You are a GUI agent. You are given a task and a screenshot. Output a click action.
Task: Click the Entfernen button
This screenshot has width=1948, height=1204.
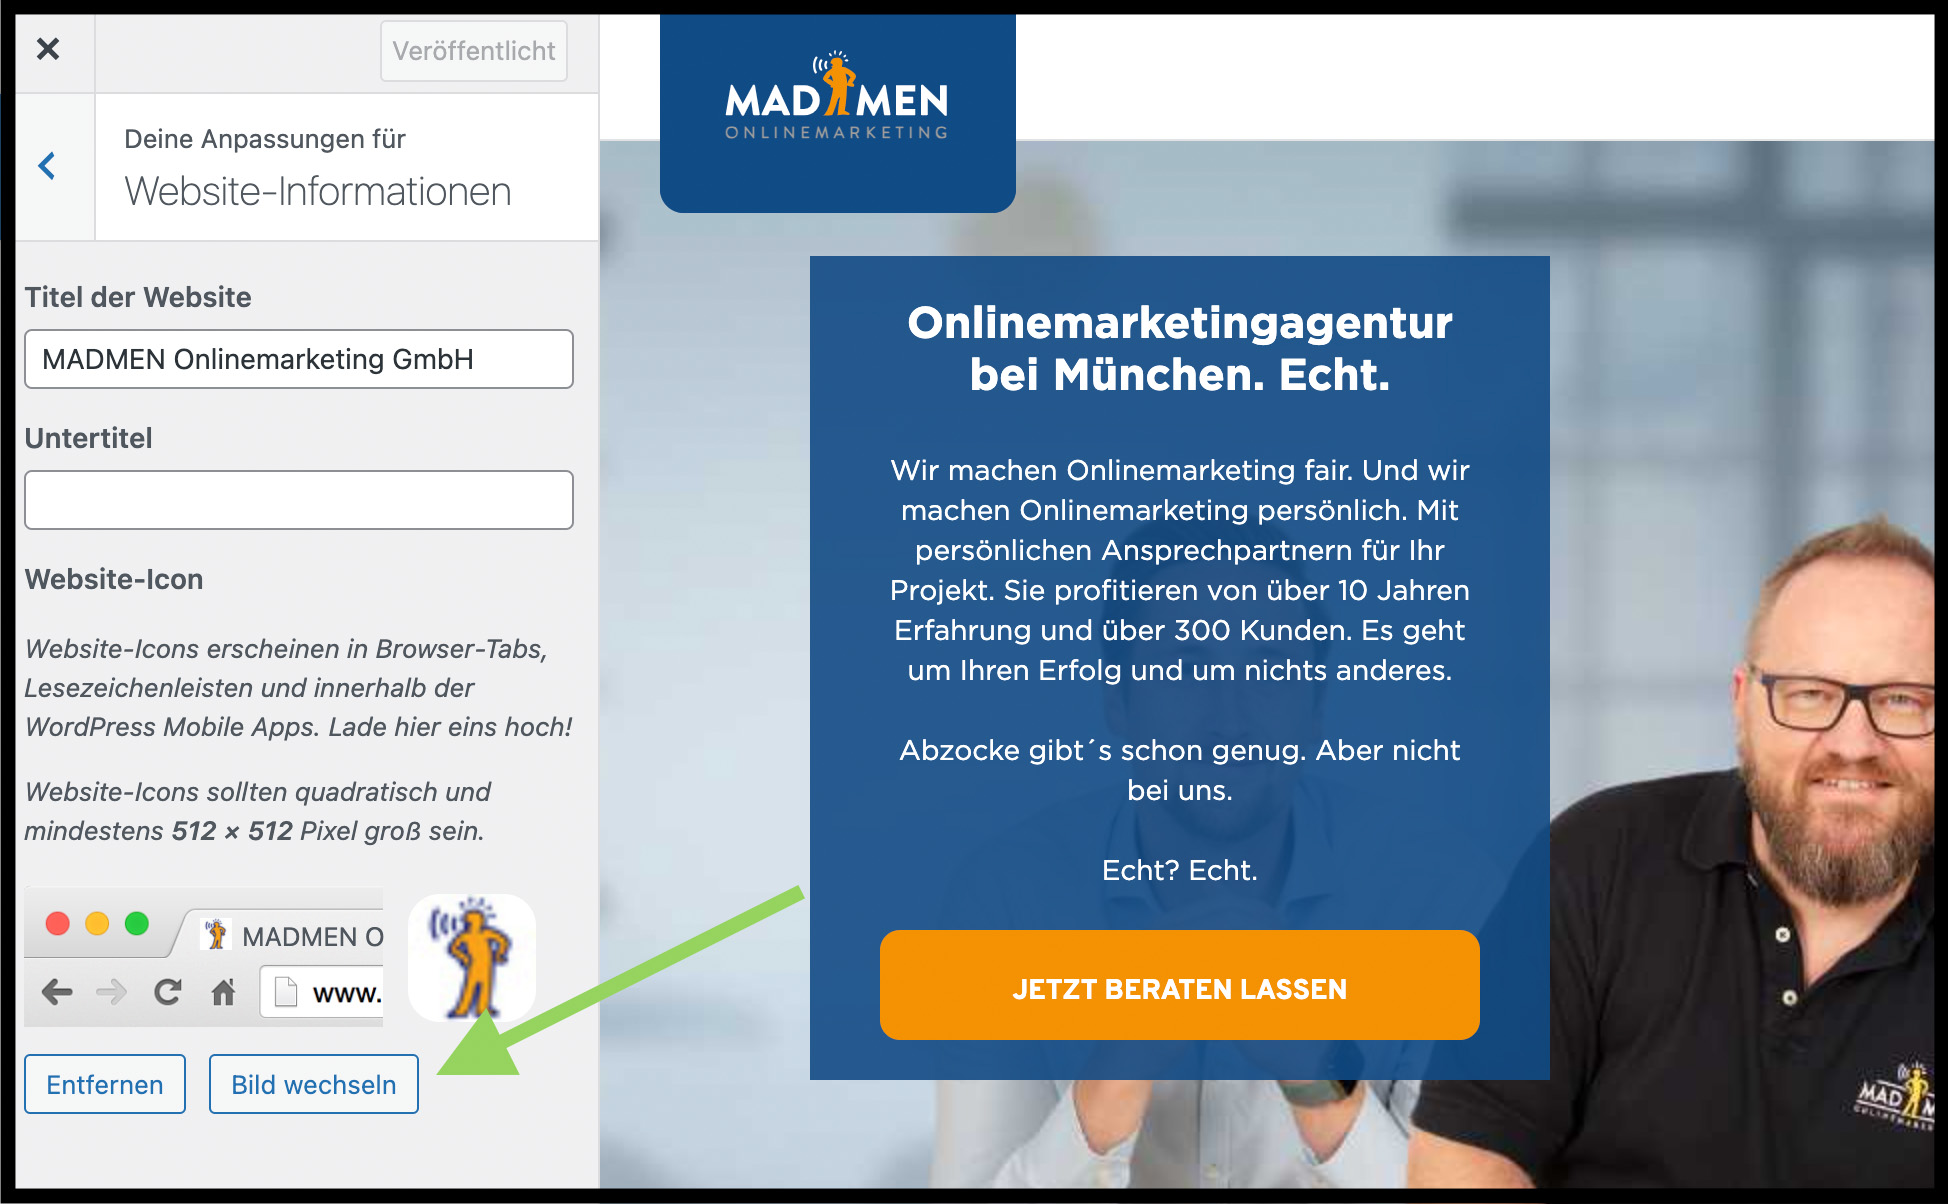pos(105,1084)
